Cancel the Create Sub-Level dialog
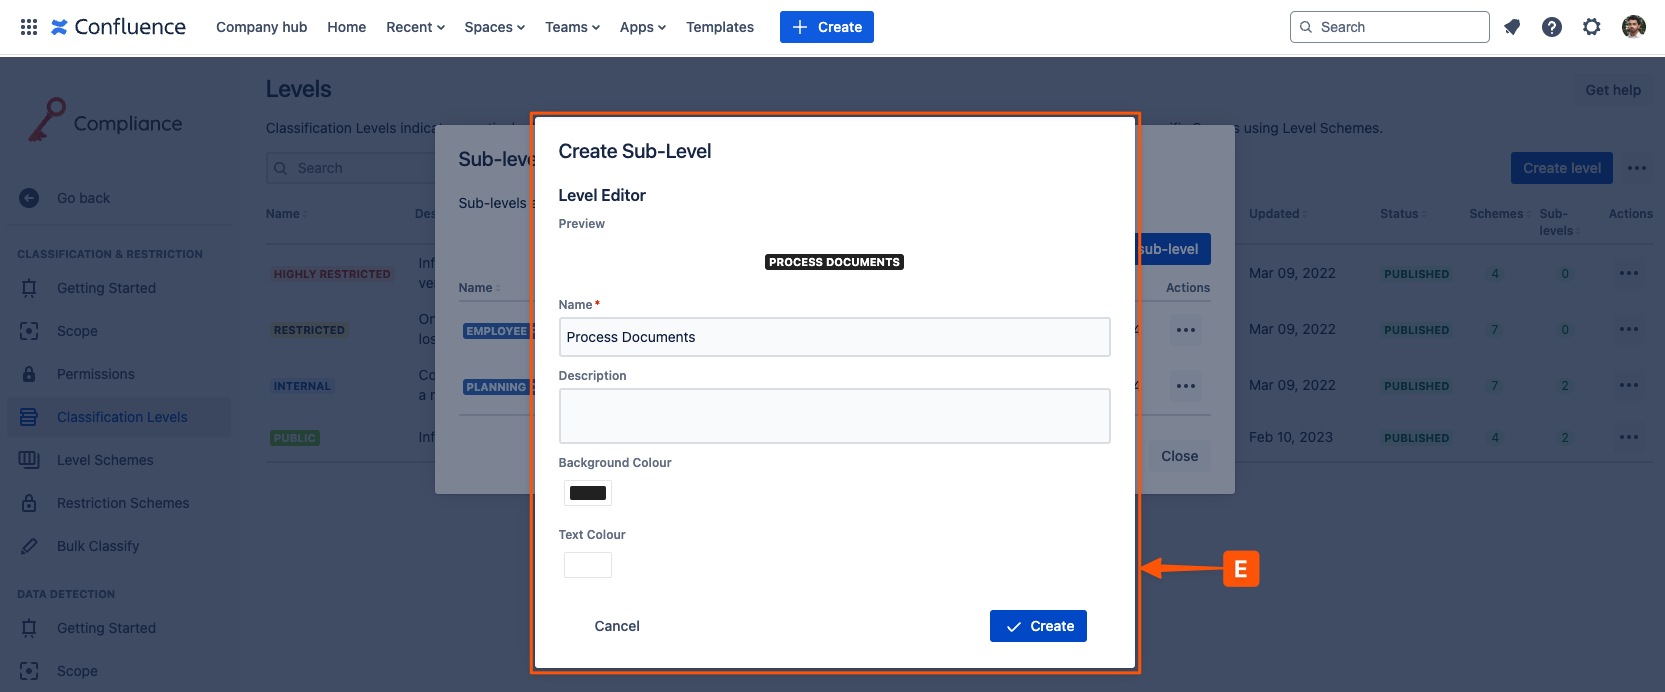1665x692 pixels. click(x=617, y=626)
